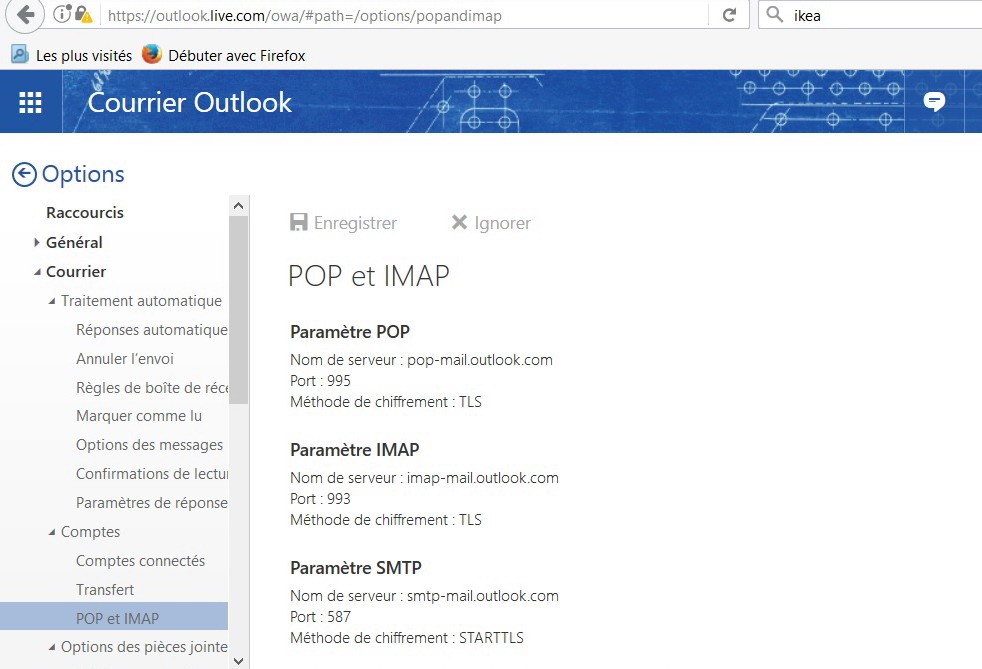Open Paramètres de réponse
This screenshot has height=669, width=982.
[x=152, y=502]
